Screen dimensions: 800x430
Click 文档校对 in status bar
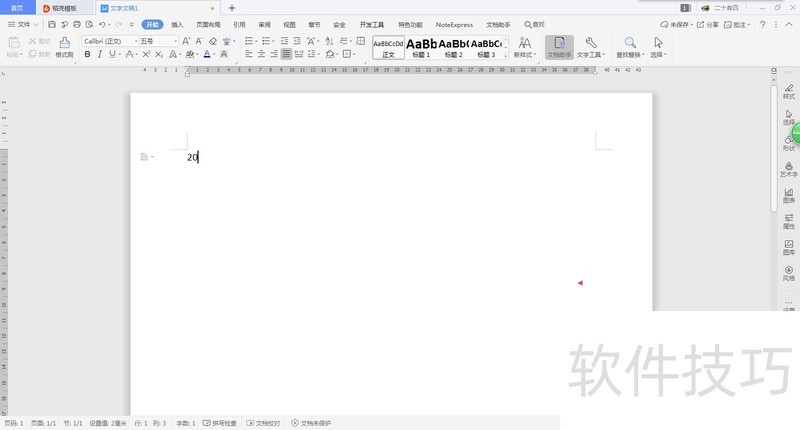[x=263, y=423]
